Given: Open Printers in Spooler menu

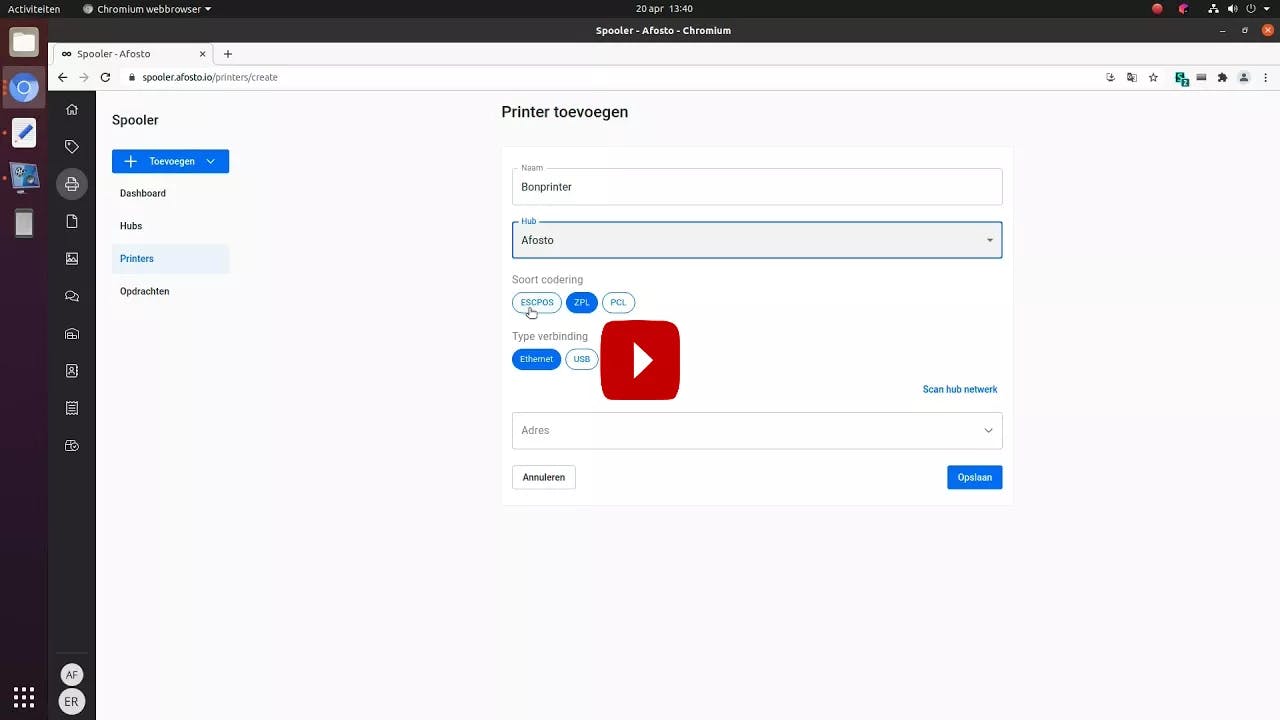Looking at the screenshot, I should (x=170, y=259).
